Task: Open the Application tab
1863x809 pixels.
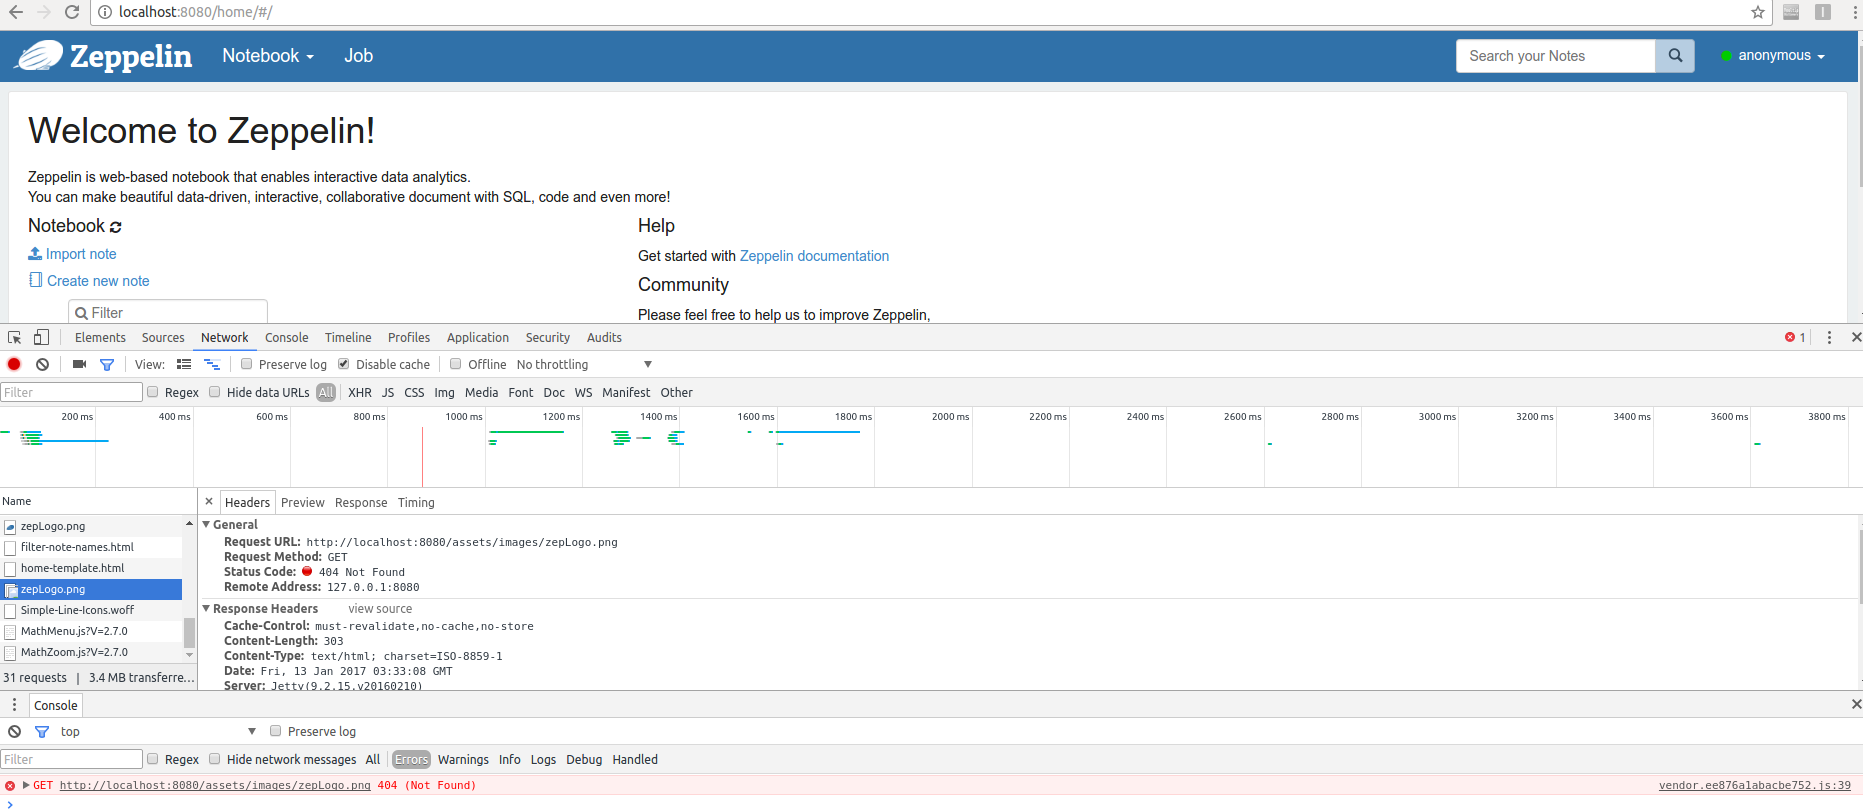Action: [478, 338]
